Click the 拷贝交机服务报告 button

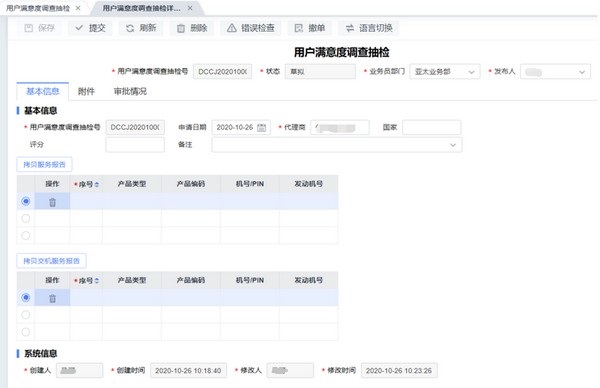coord(51,261)
